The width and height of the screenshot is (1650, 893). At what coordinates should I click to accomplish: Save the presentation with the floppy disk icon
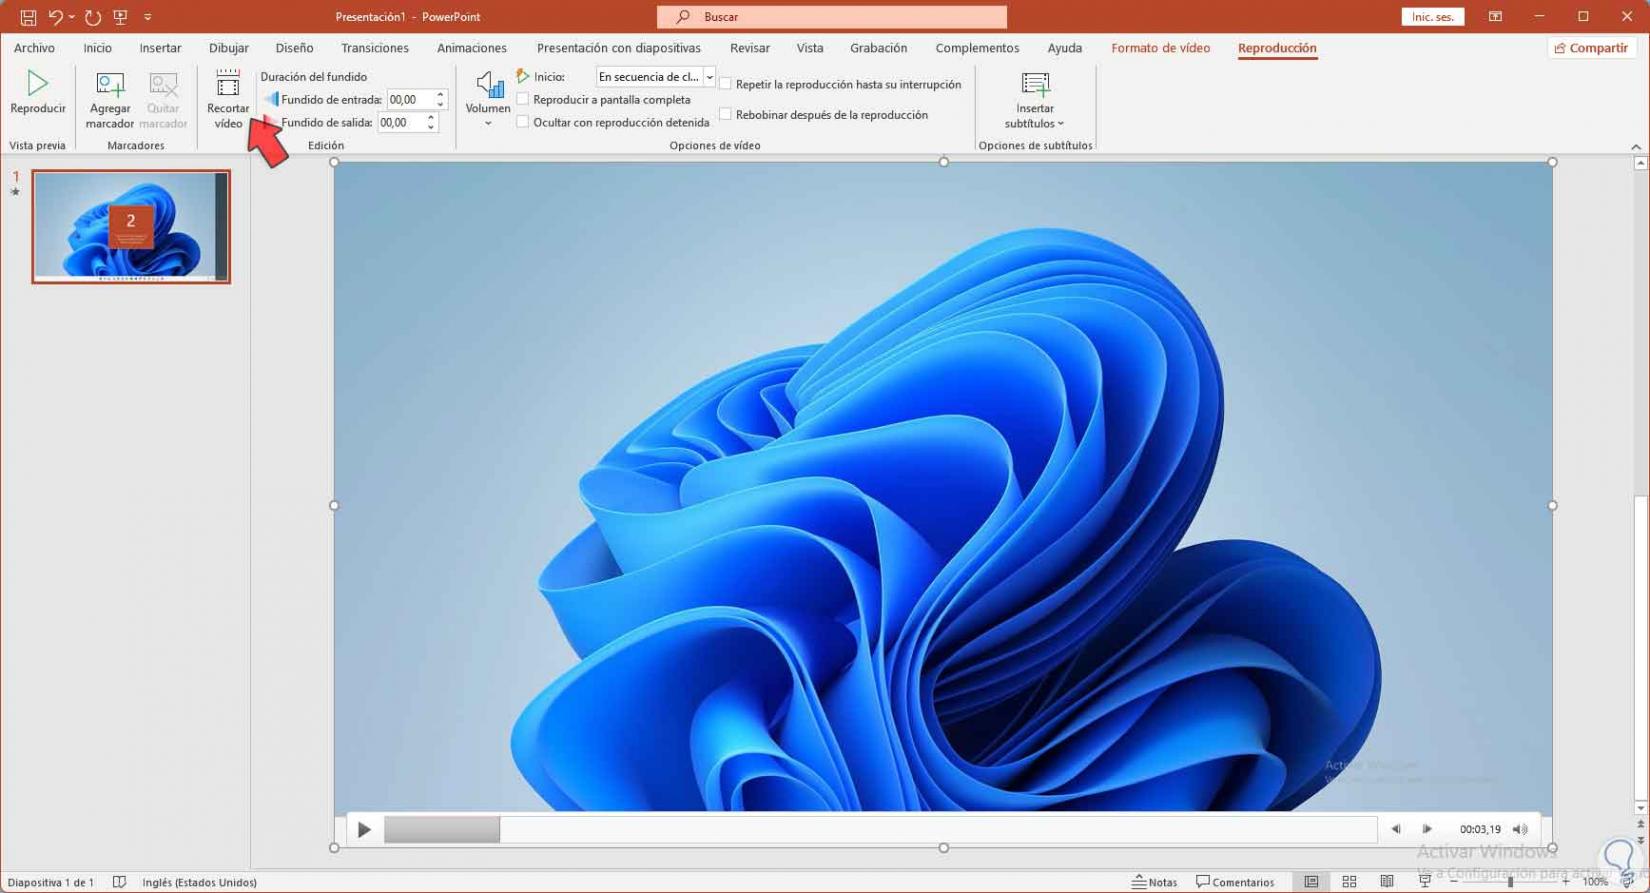point(28,17)
